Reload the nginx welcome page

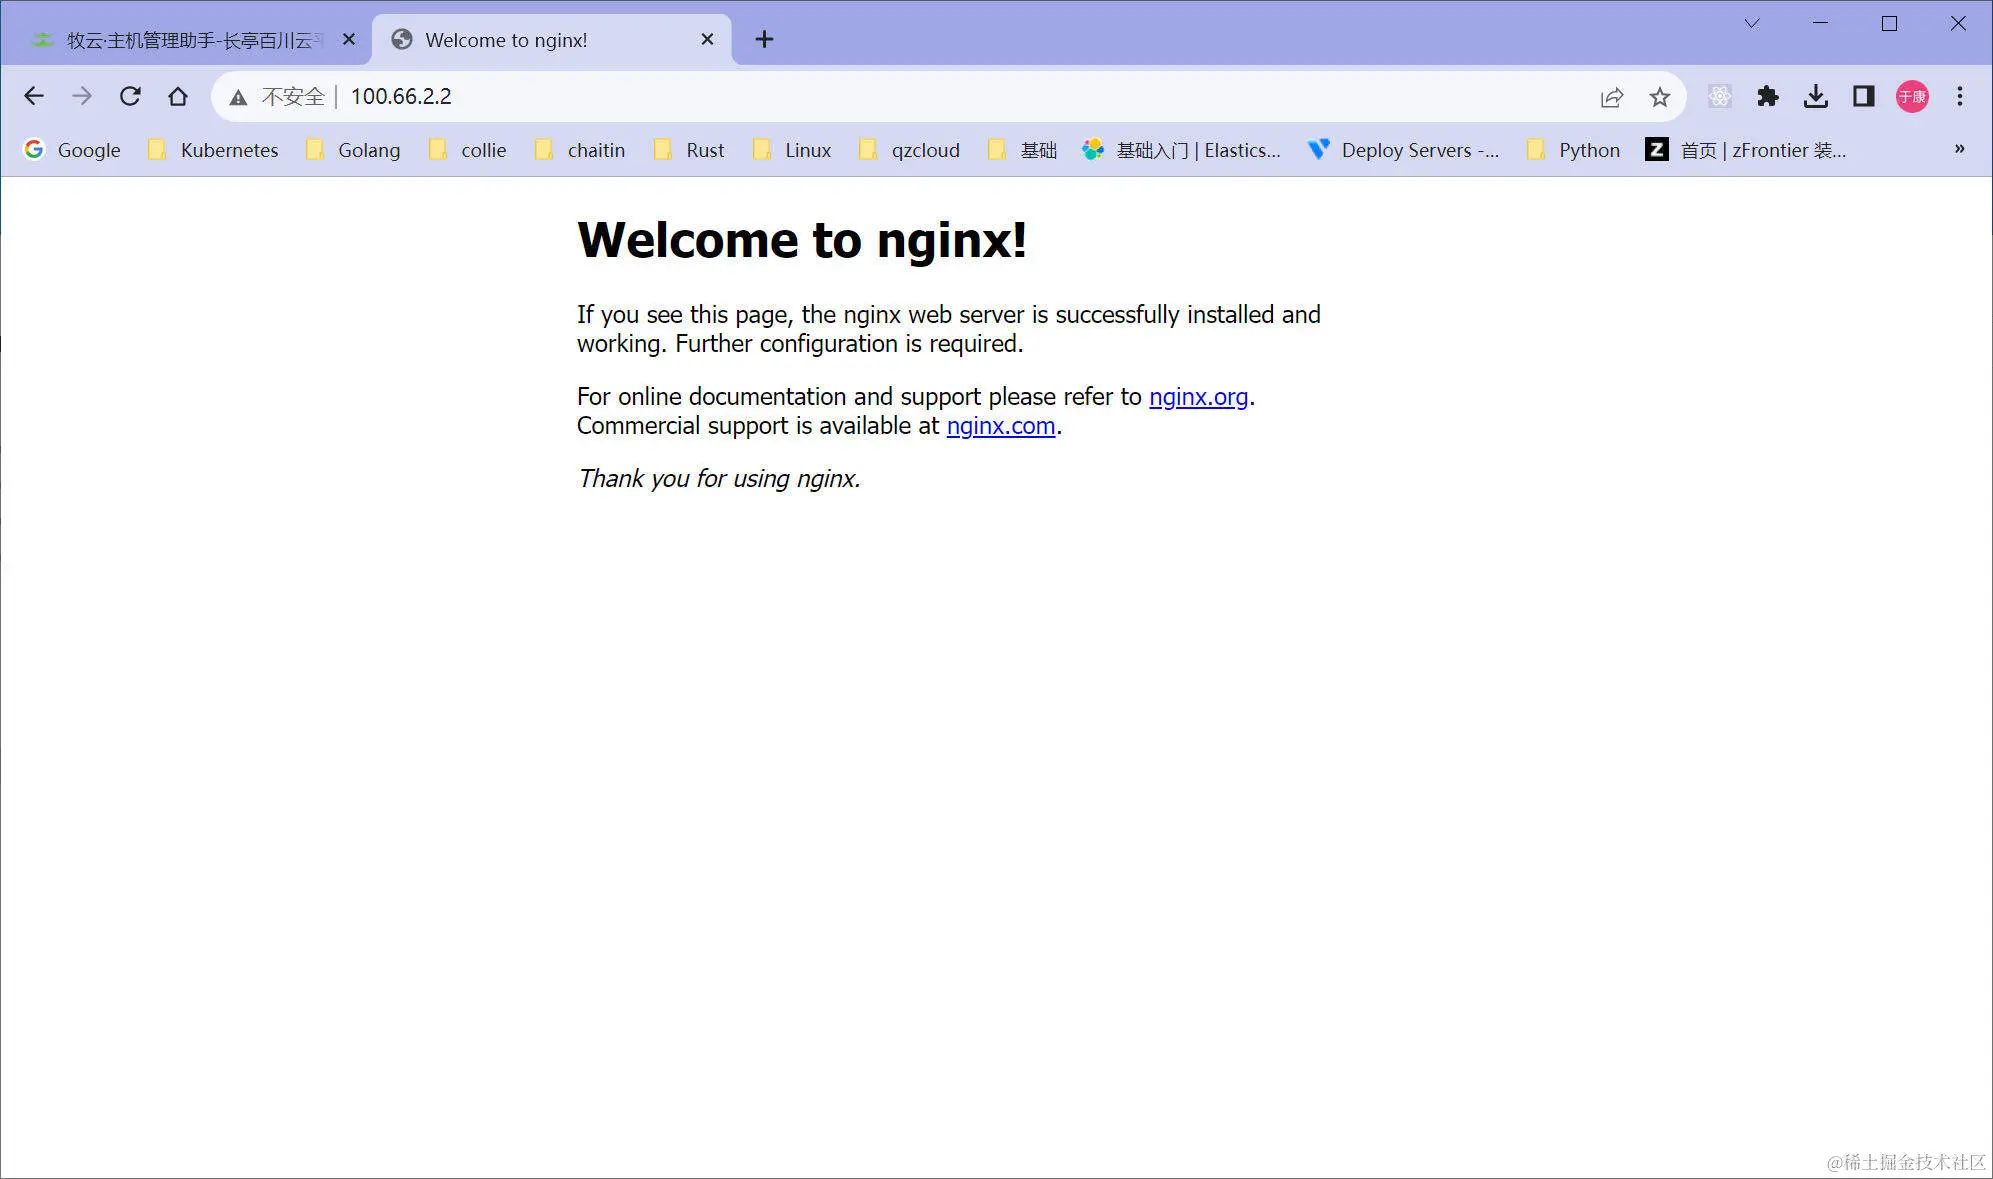point(130,96)
